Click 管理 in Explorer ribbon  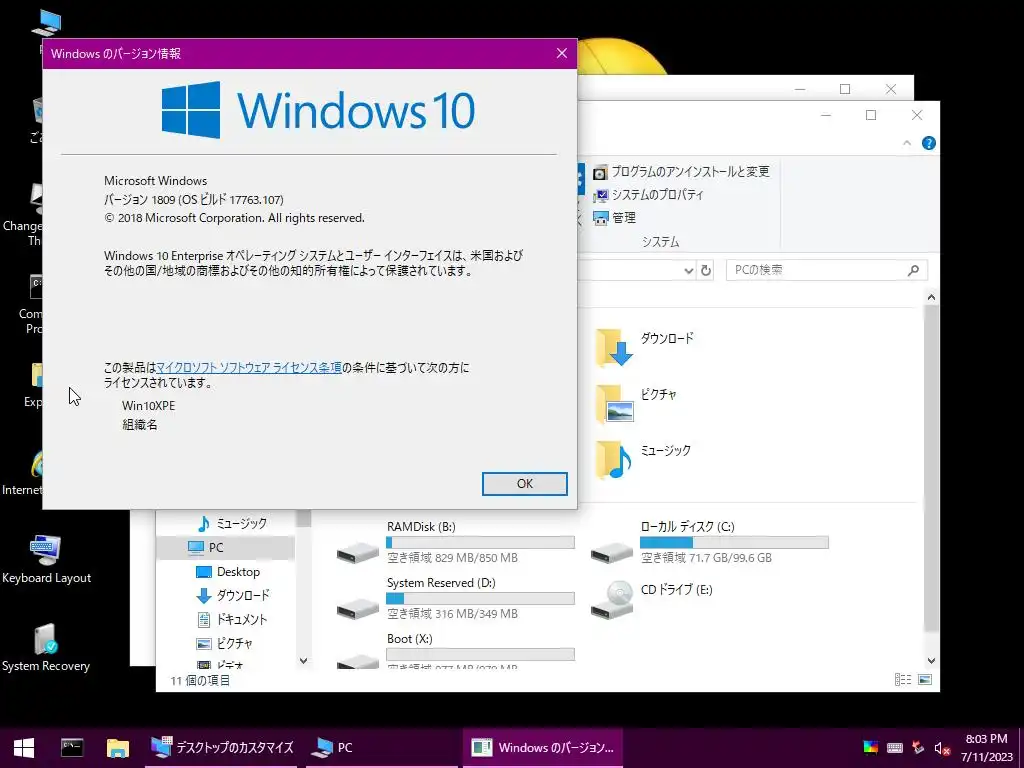point(614,217)
